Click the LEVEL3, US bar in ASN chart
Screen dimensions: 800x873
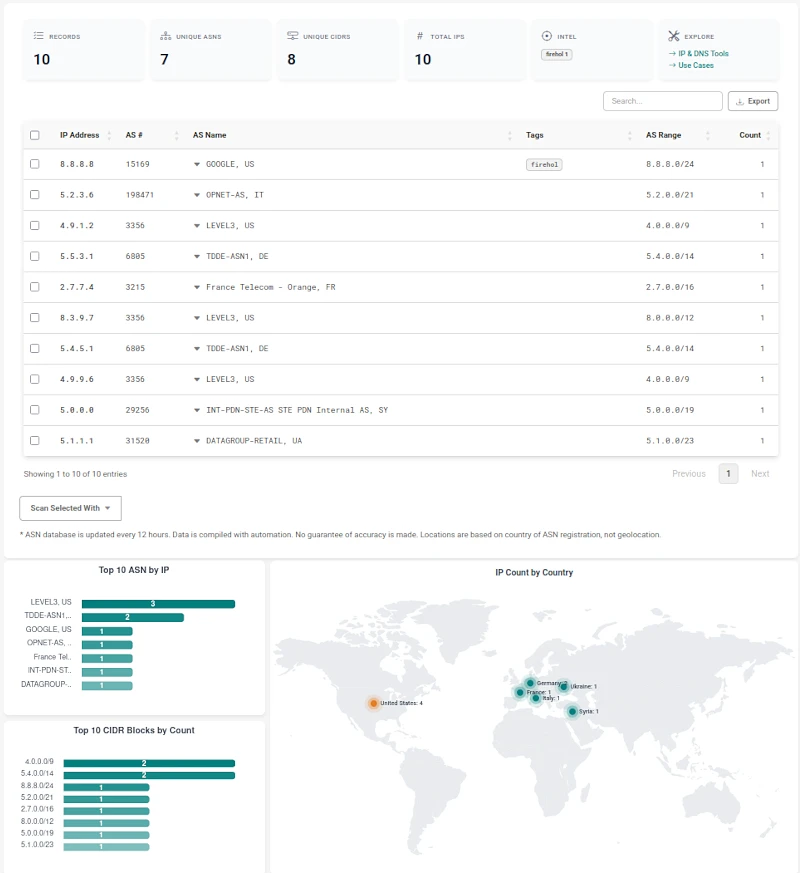[x=158, y=604]
